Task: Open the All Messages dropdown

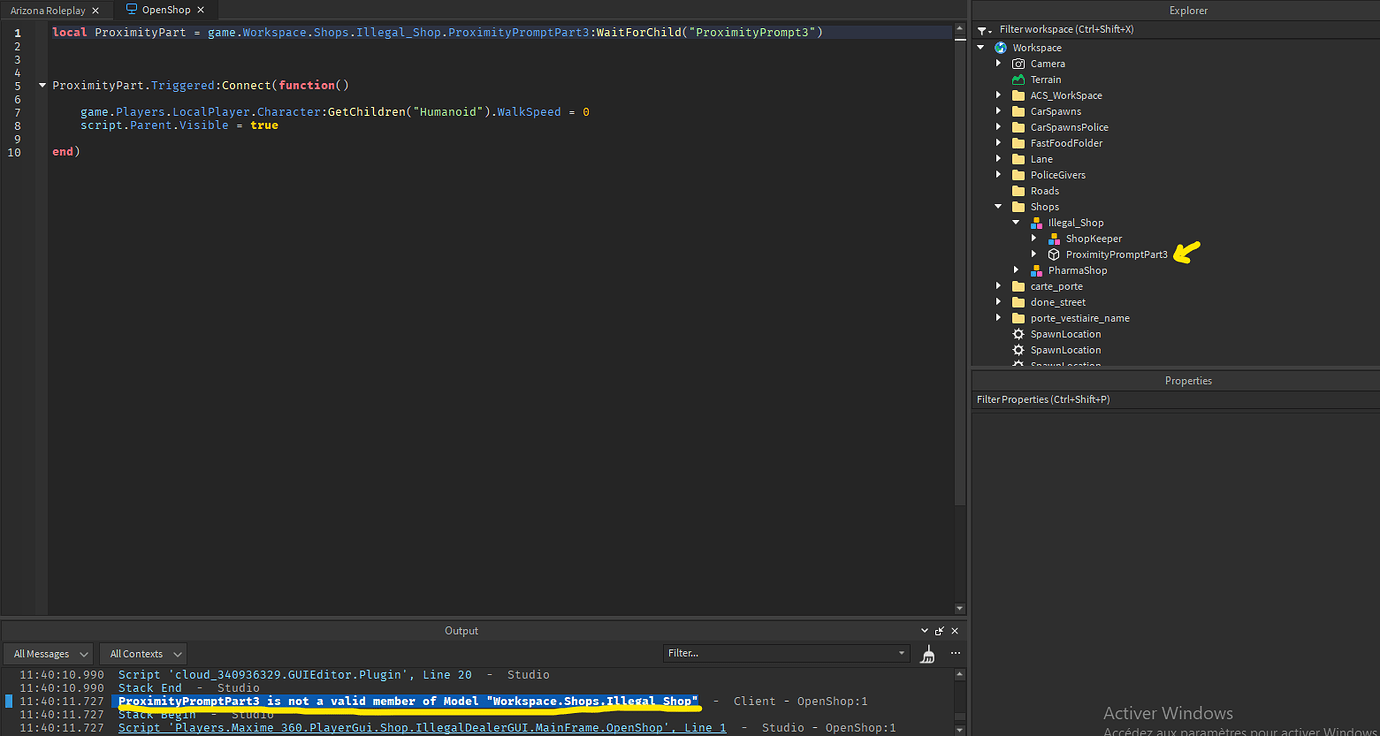Action: coord(47,653)
